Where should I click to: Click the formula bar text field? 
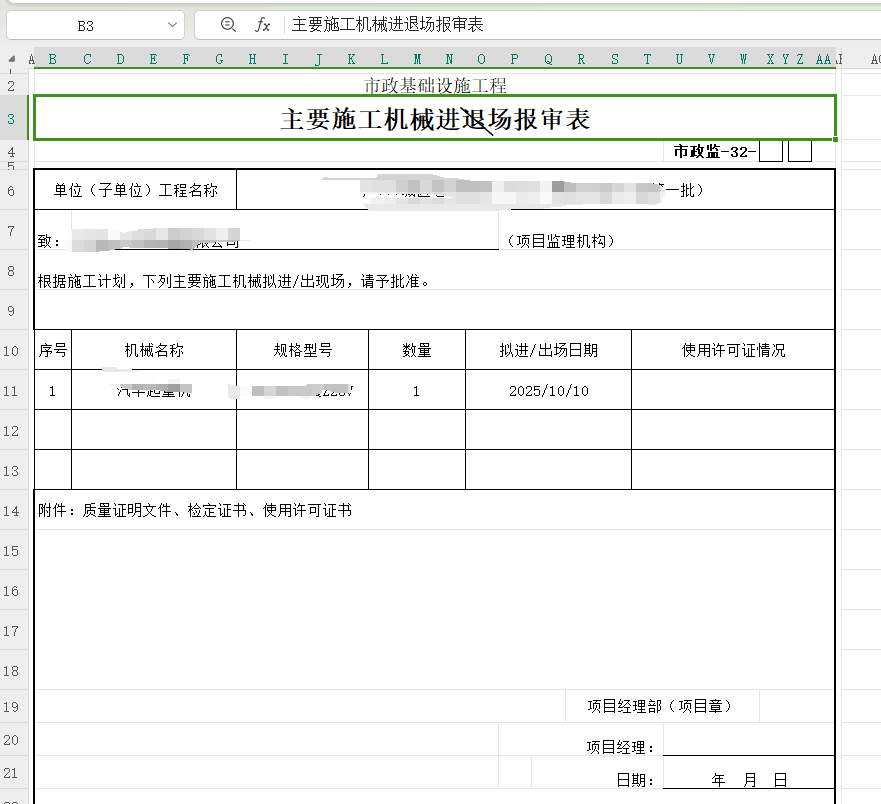coord(580,25)
